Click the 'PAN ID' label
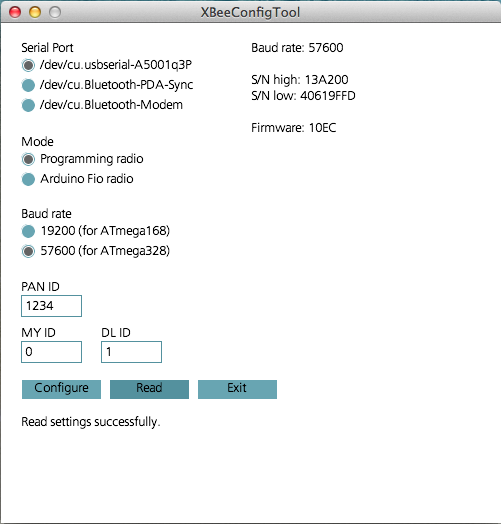Screen dimensions: 501x524 pos(40,287)
